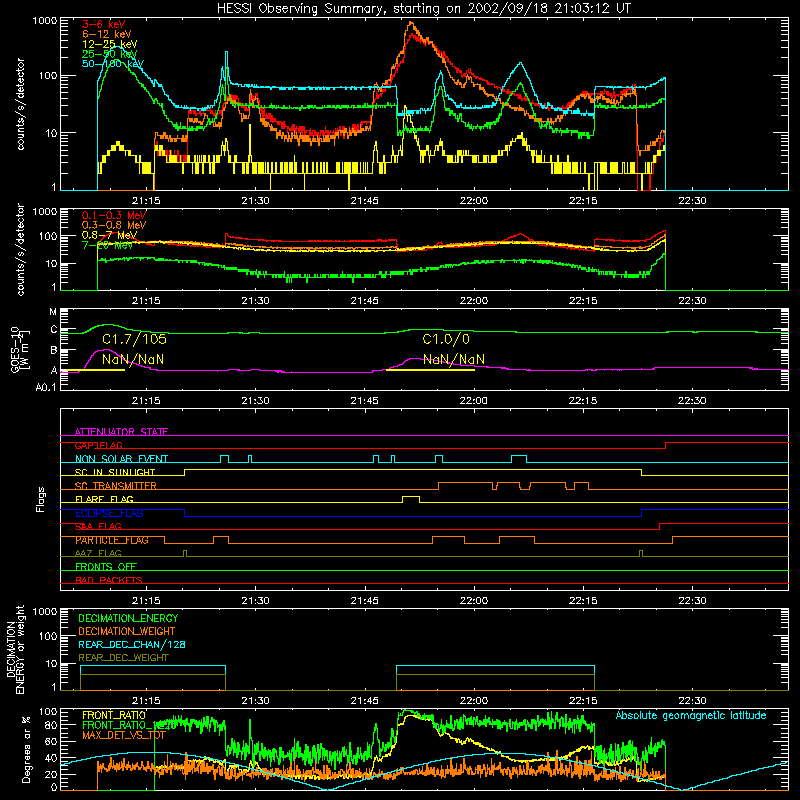Select the orange SC_TRANSMITTER flag label
800x800 pixels.
pos(115,486)
